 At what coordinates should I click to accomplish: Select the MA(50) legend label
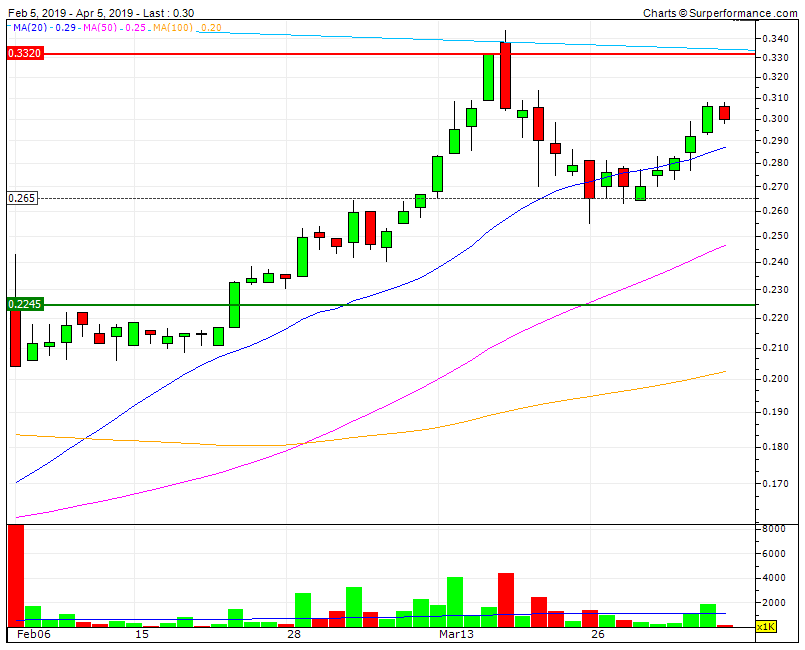click(101, 27)
